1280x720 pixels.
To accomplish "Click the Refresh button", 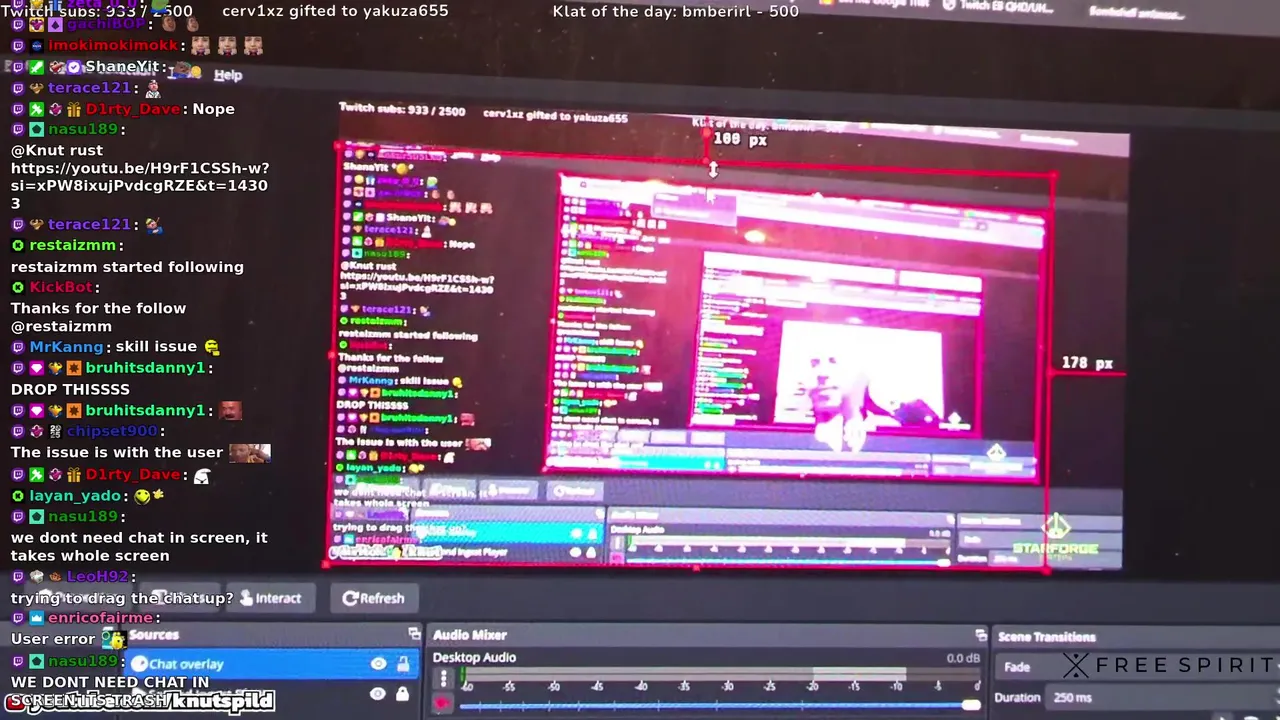I will pos(374,598).
